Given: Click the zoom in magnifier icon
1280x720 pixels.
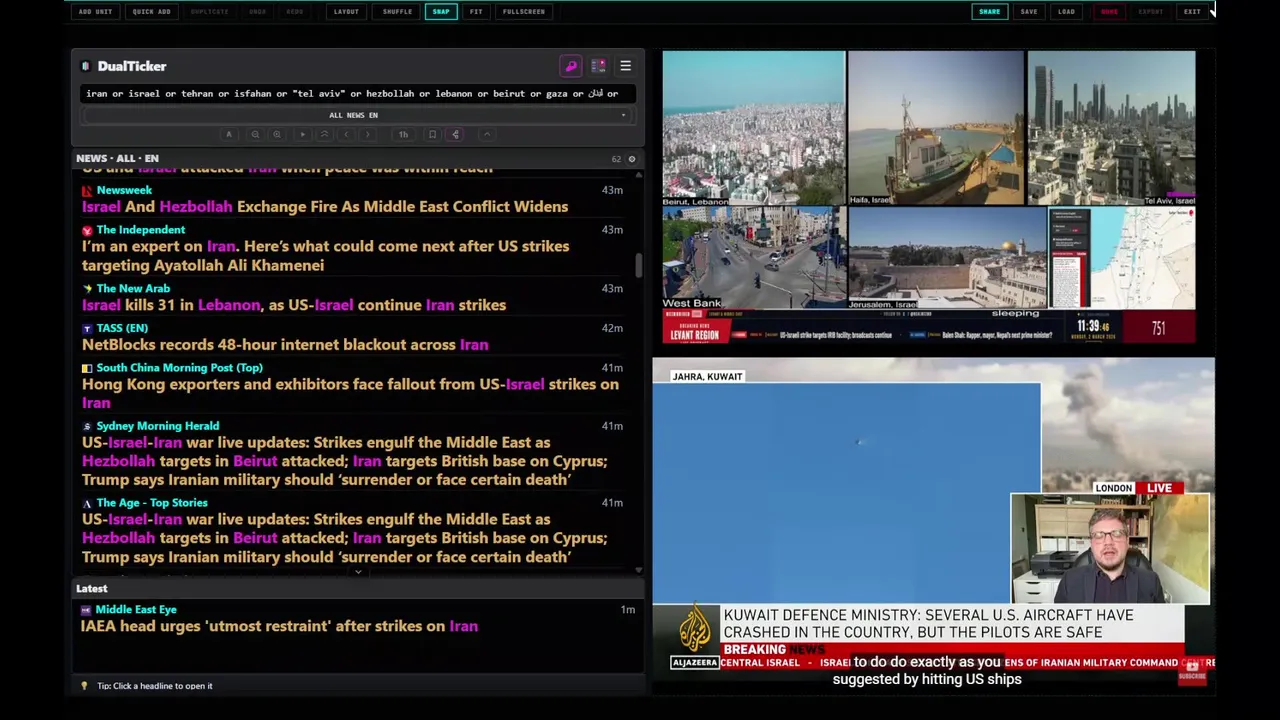Looking at the screenshot, I should click(277, 134).
